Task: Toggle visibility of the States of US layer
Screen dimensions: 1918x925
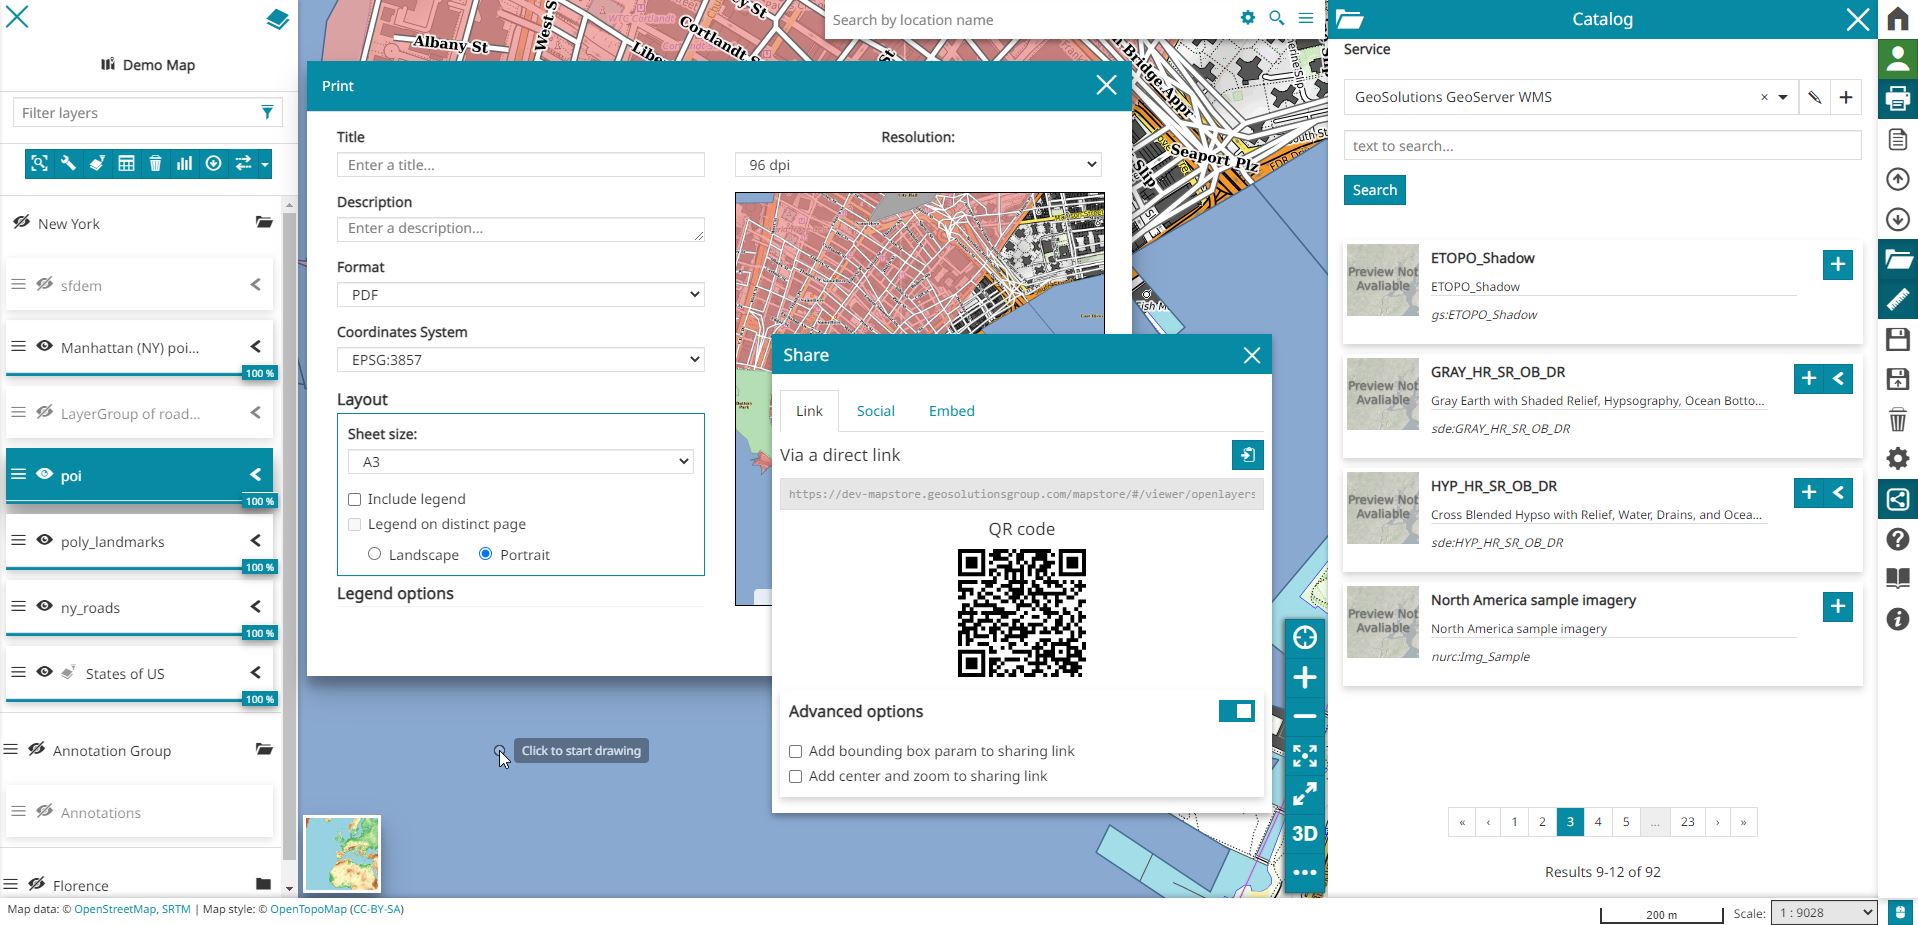Action: click(44, 672)
